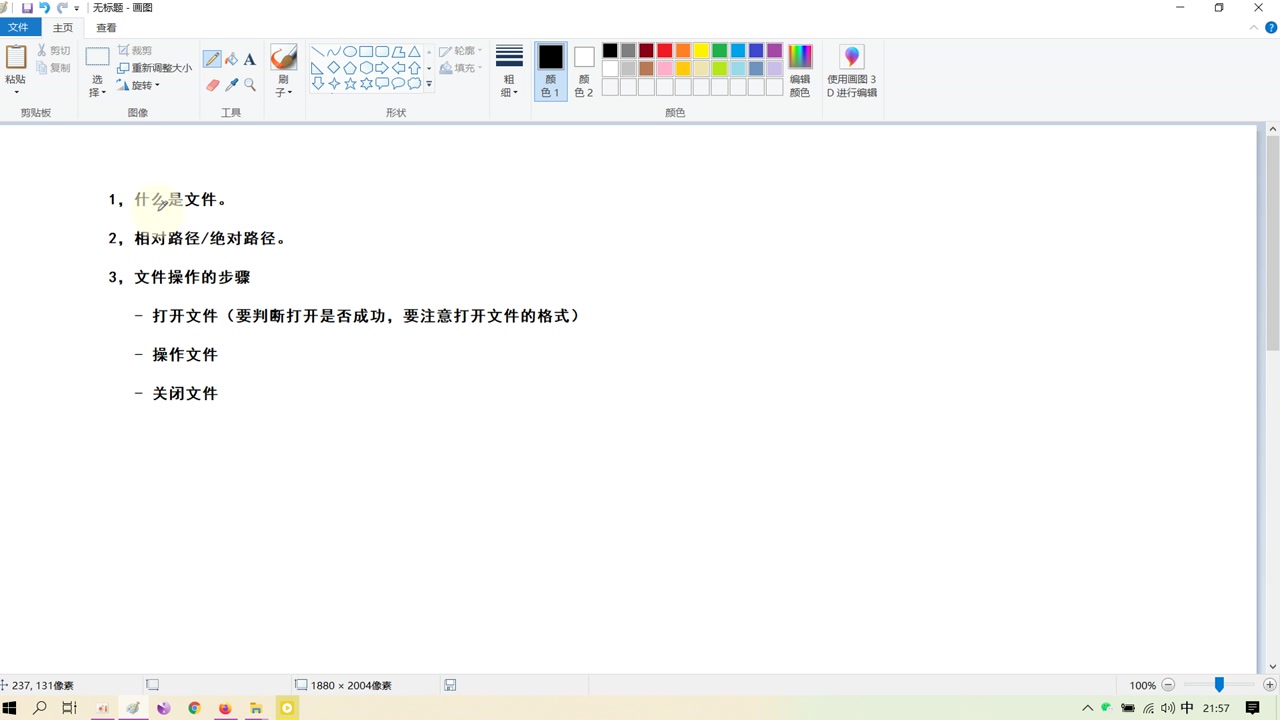
Task: Choose the rectangle shape
Action: point(366,52)
